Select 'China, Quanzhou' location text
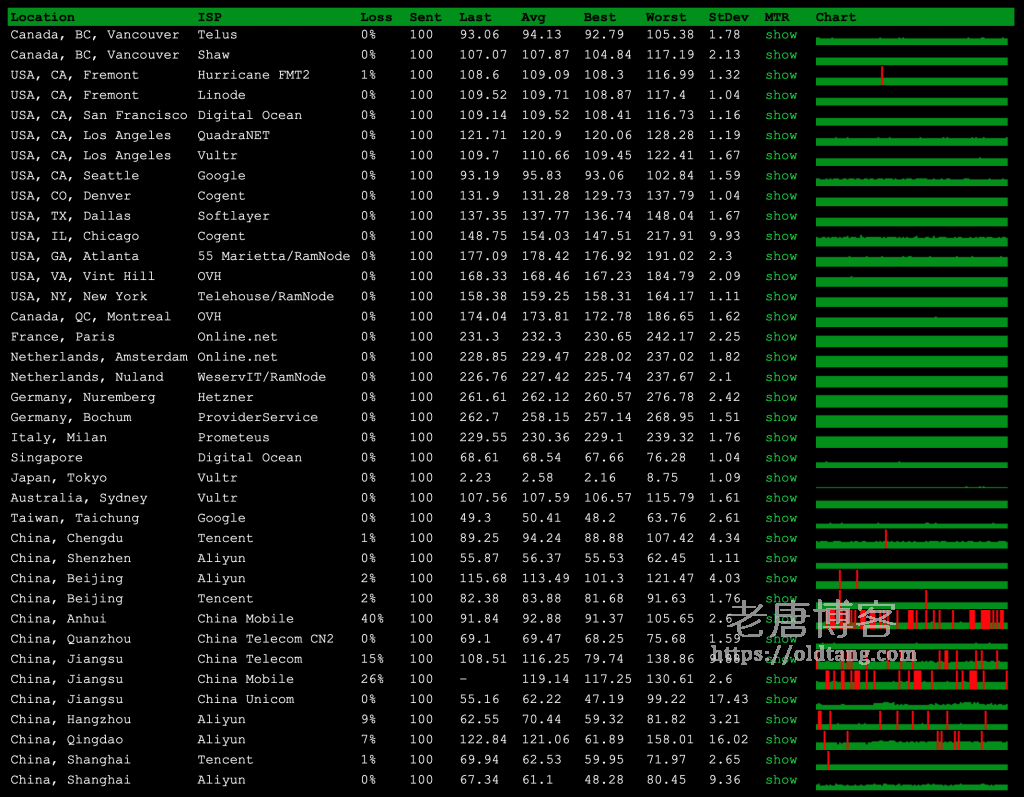Viewport: 1024px width, 797px height. [71, 639]
